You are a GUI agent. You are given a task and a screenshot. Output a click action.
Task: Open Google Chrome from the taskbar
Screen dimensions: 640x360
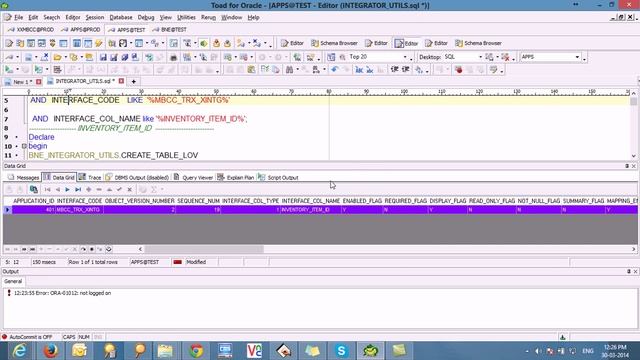click(196, 350)
